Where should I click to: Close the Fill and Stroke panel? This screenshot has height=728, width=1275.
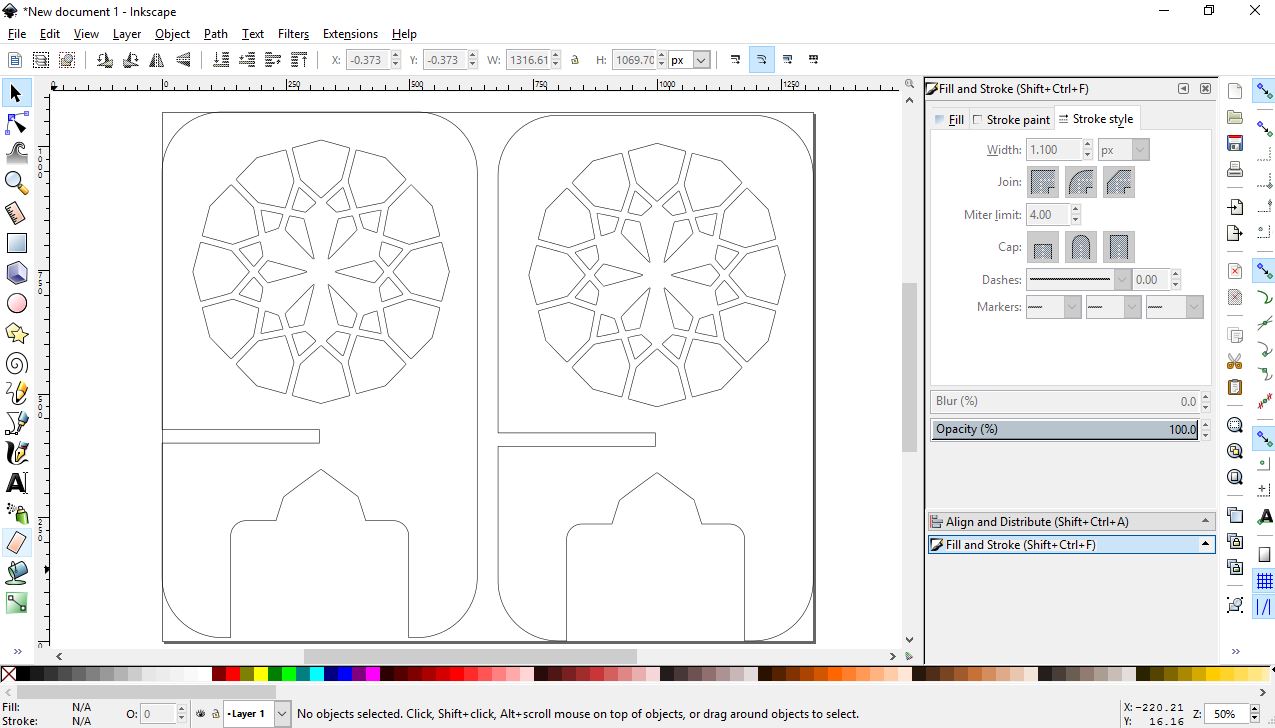(x=1205, y=88)
